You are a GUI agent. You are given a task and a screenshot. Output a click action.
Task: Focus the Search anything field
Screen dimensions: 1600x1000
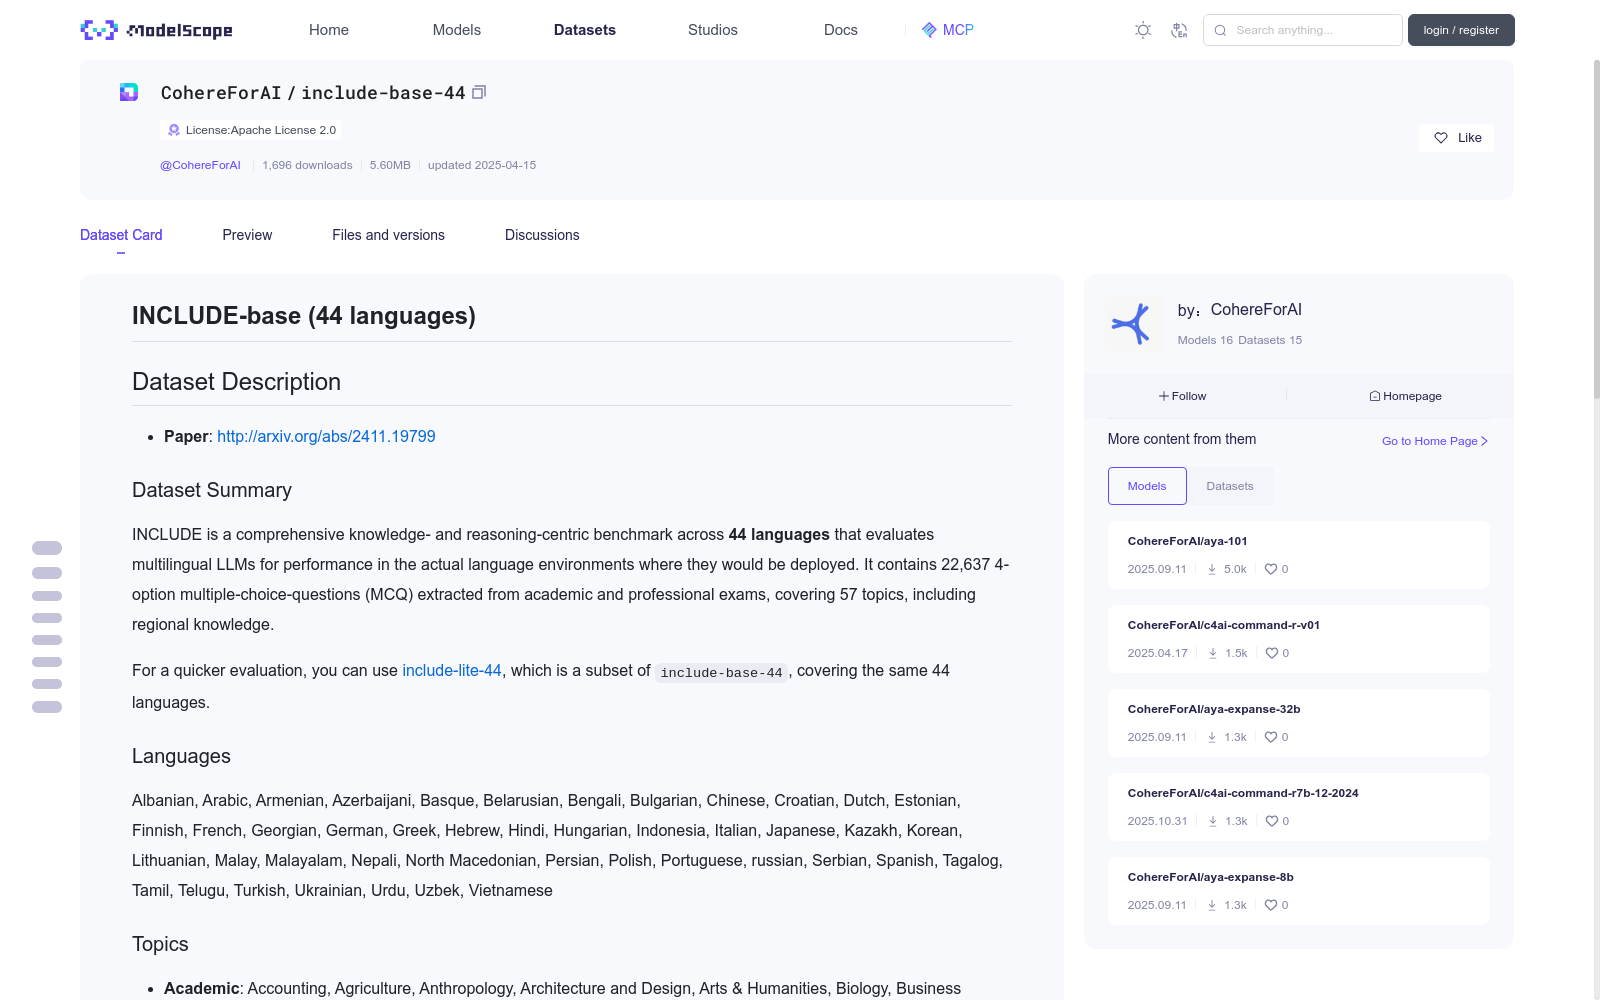tap(1303, 30)
